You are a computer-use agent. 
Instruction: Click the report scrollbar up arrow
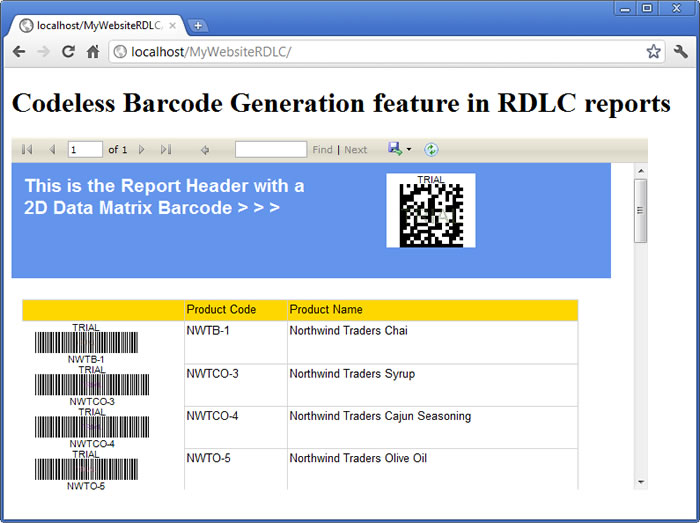641,171
